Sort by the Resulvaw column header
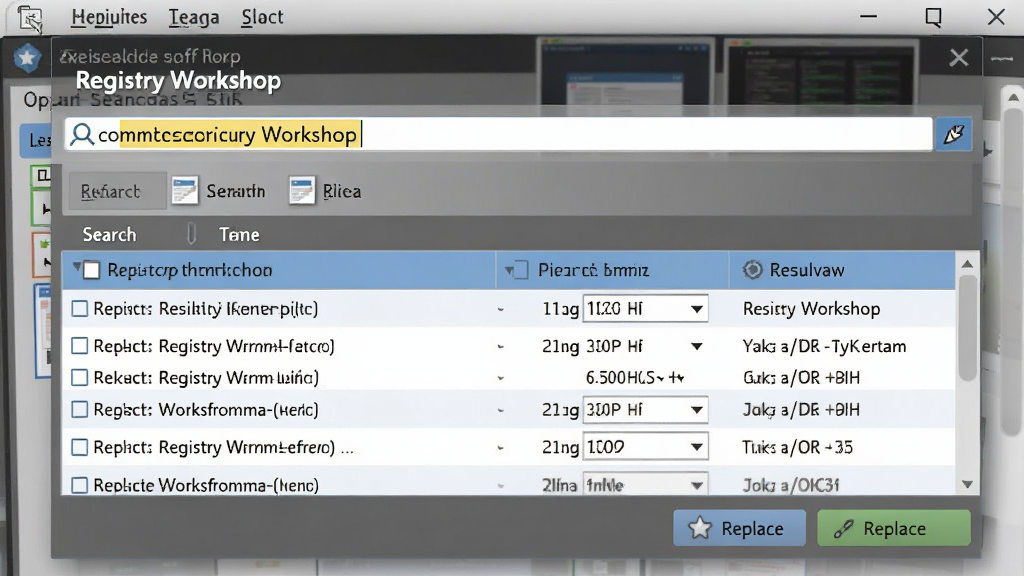Image resolution: width=1024 pixels, height=576 pixels. pos(807,270)
